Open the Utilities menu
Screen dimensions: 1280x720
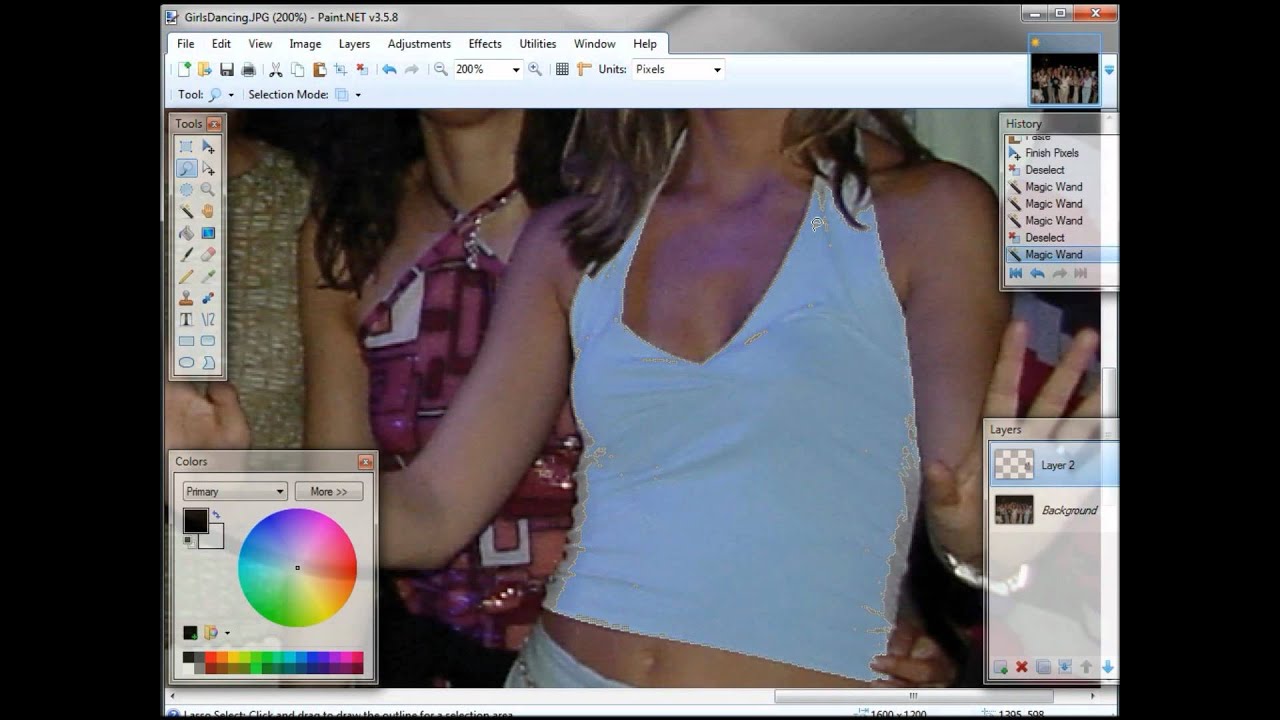pyautogui.click(x=537, y=44)
